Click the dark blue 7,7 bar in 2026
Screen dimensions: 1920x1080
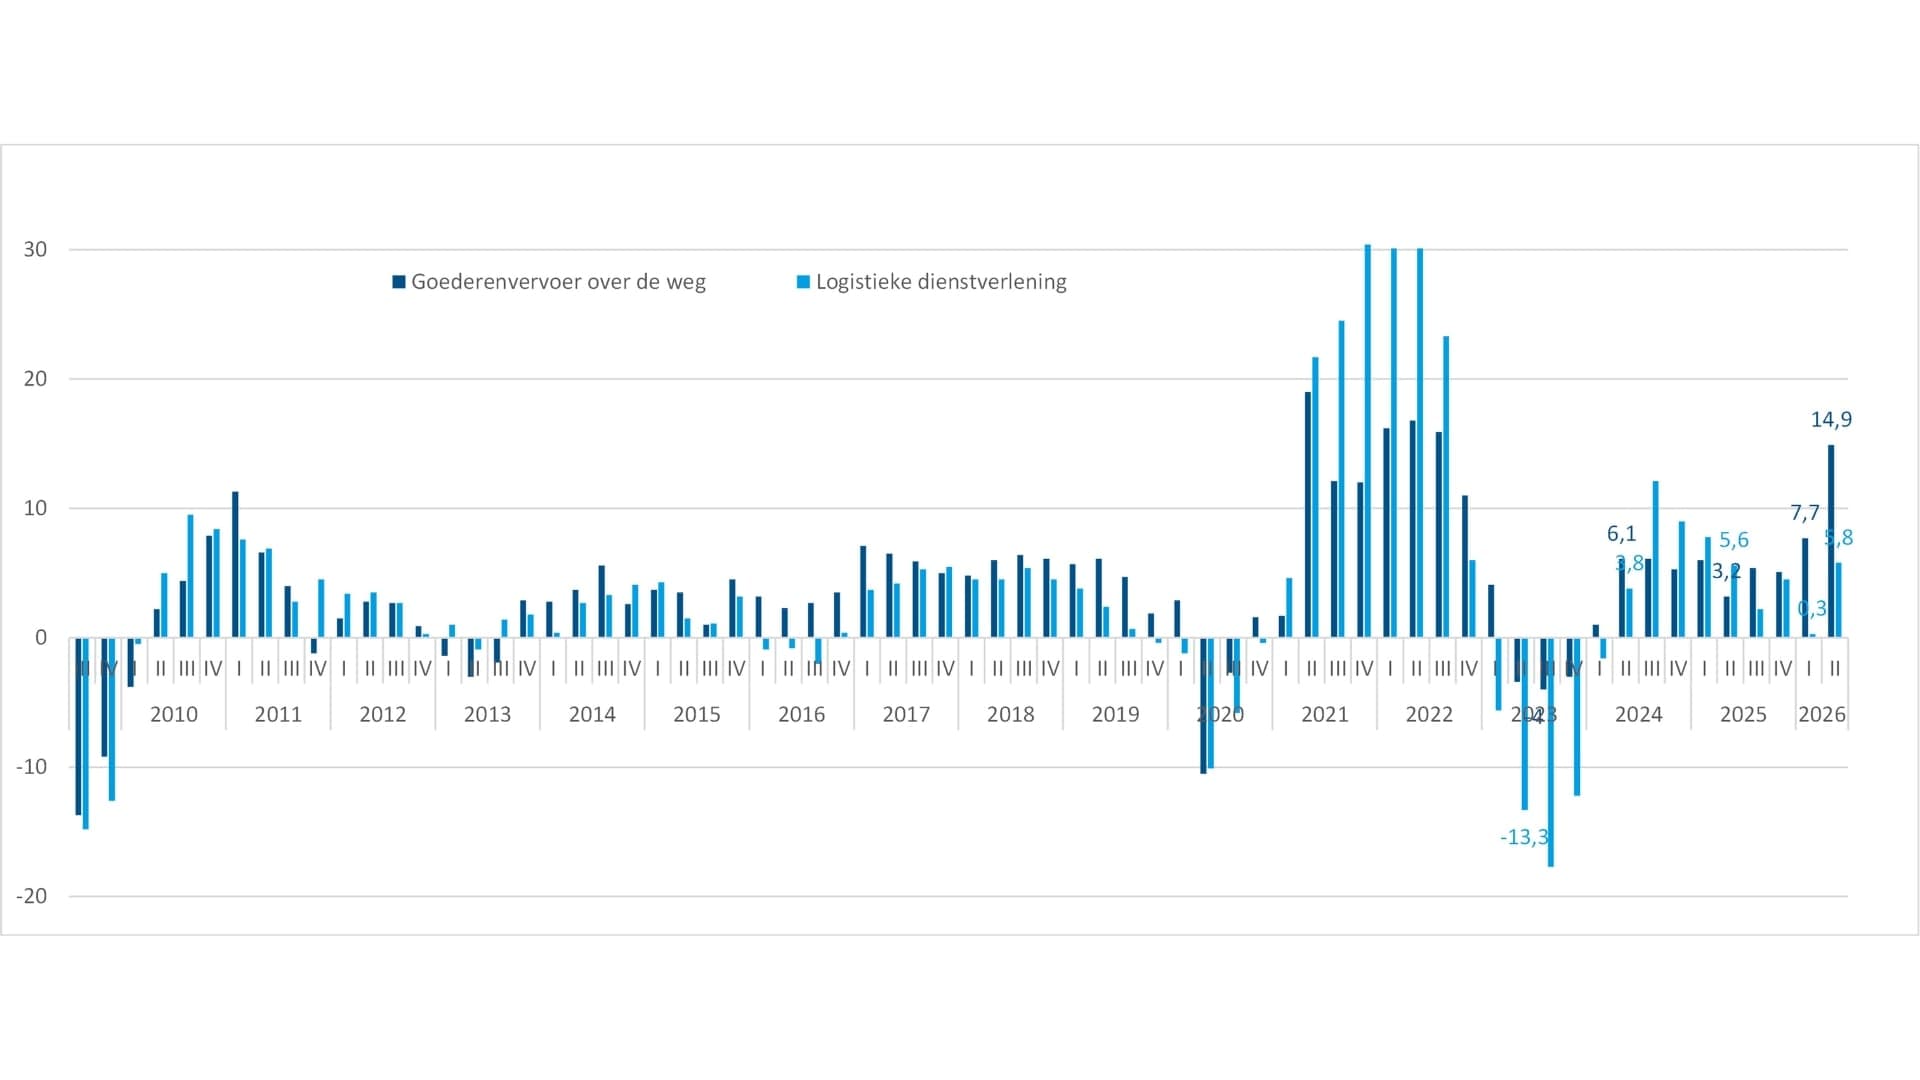pos(1805,588)
